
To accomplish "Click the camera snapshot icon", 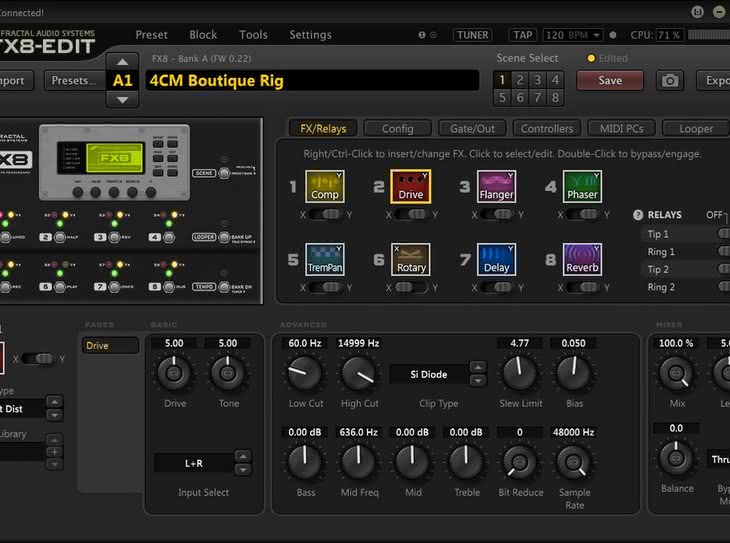I will [x=670, y=81].
